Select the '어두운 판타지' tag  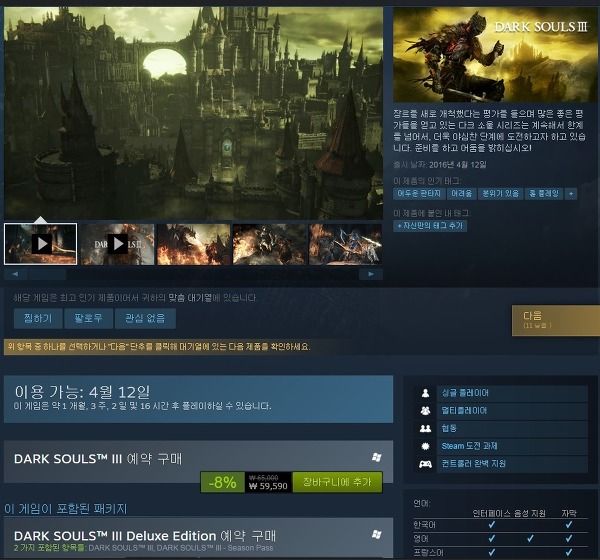(419, 194)
